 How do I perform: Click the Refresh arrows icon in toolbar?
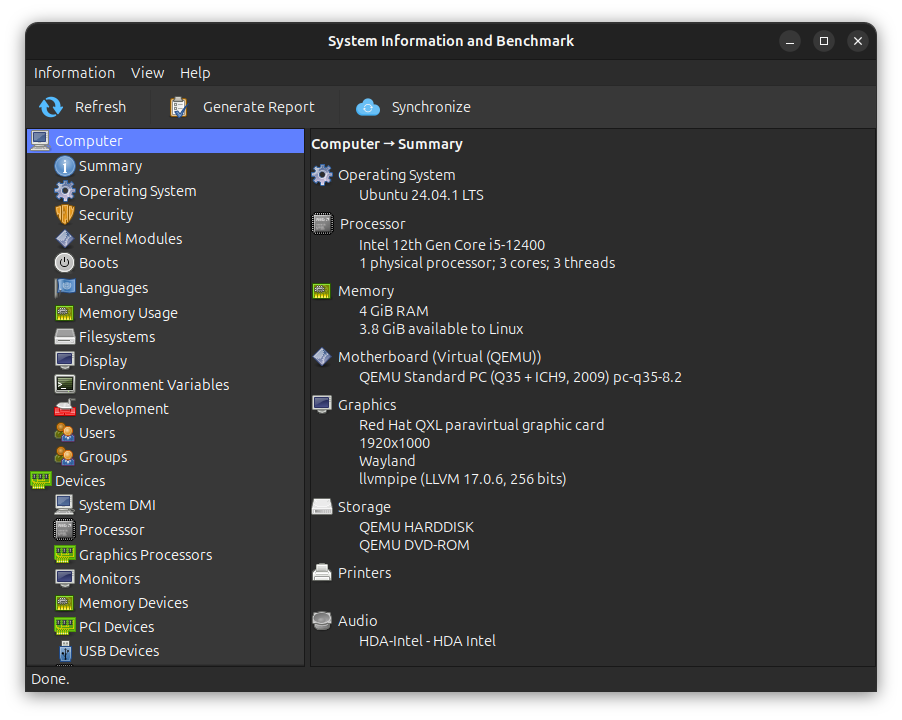pyautogui.click(x=51, y=107)
